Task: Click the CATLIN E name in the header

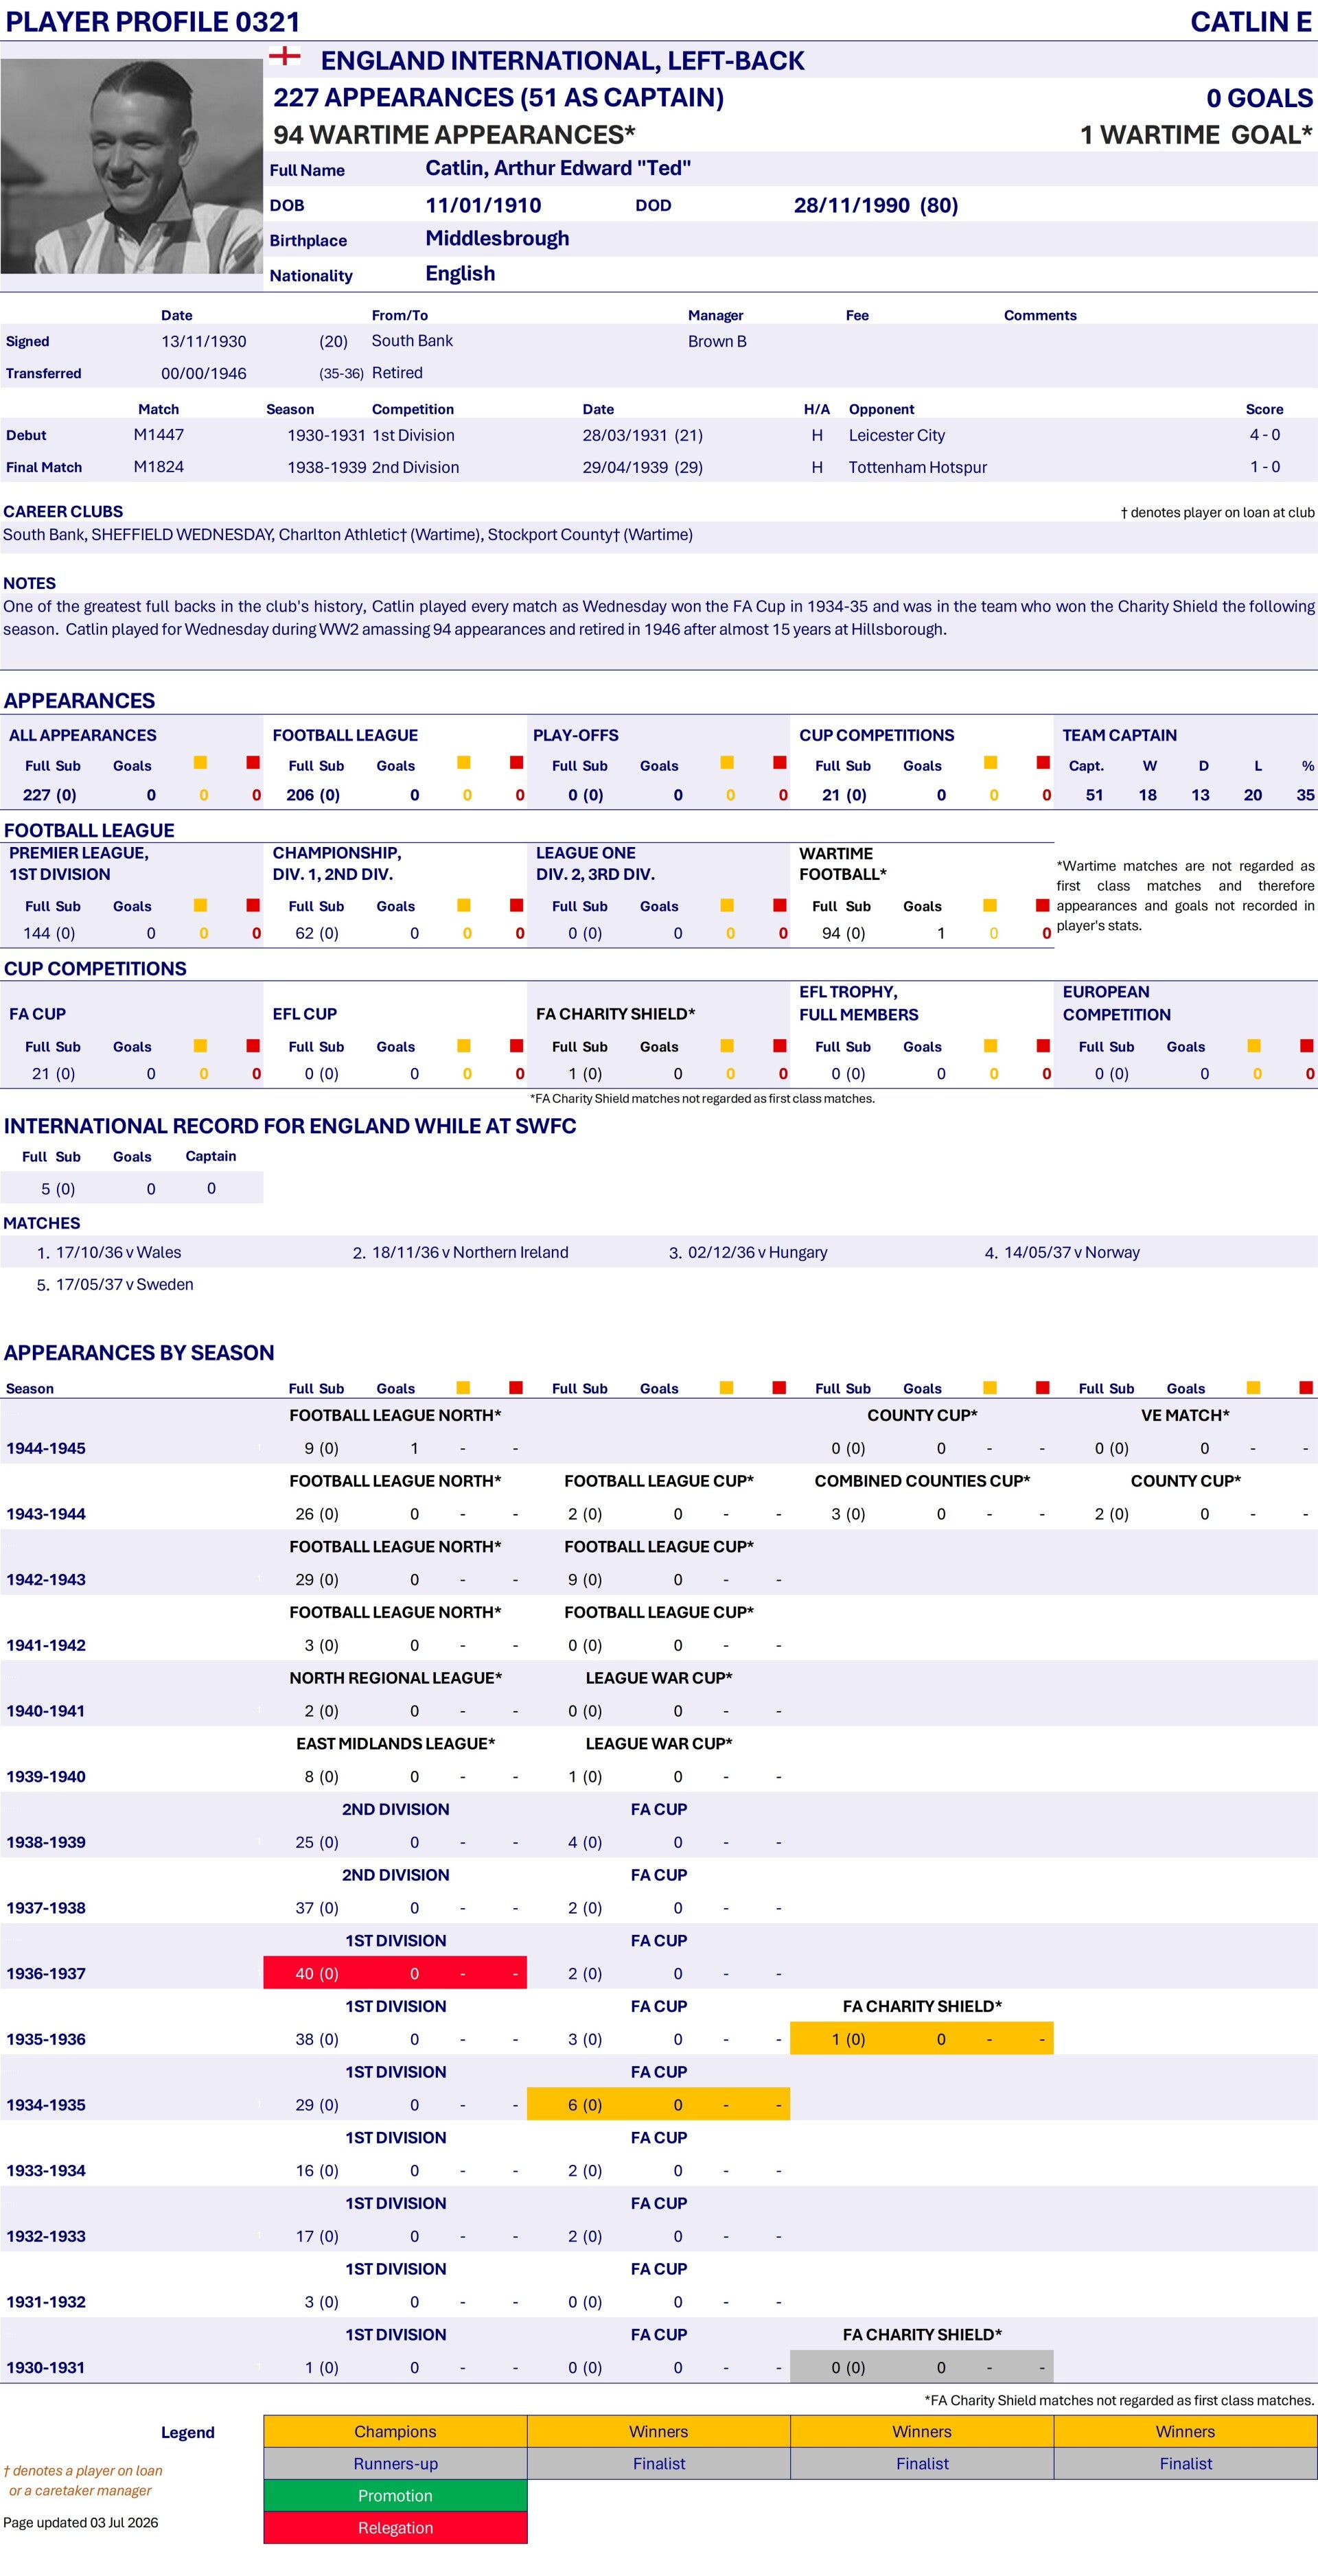Action: click(1251, 22)
